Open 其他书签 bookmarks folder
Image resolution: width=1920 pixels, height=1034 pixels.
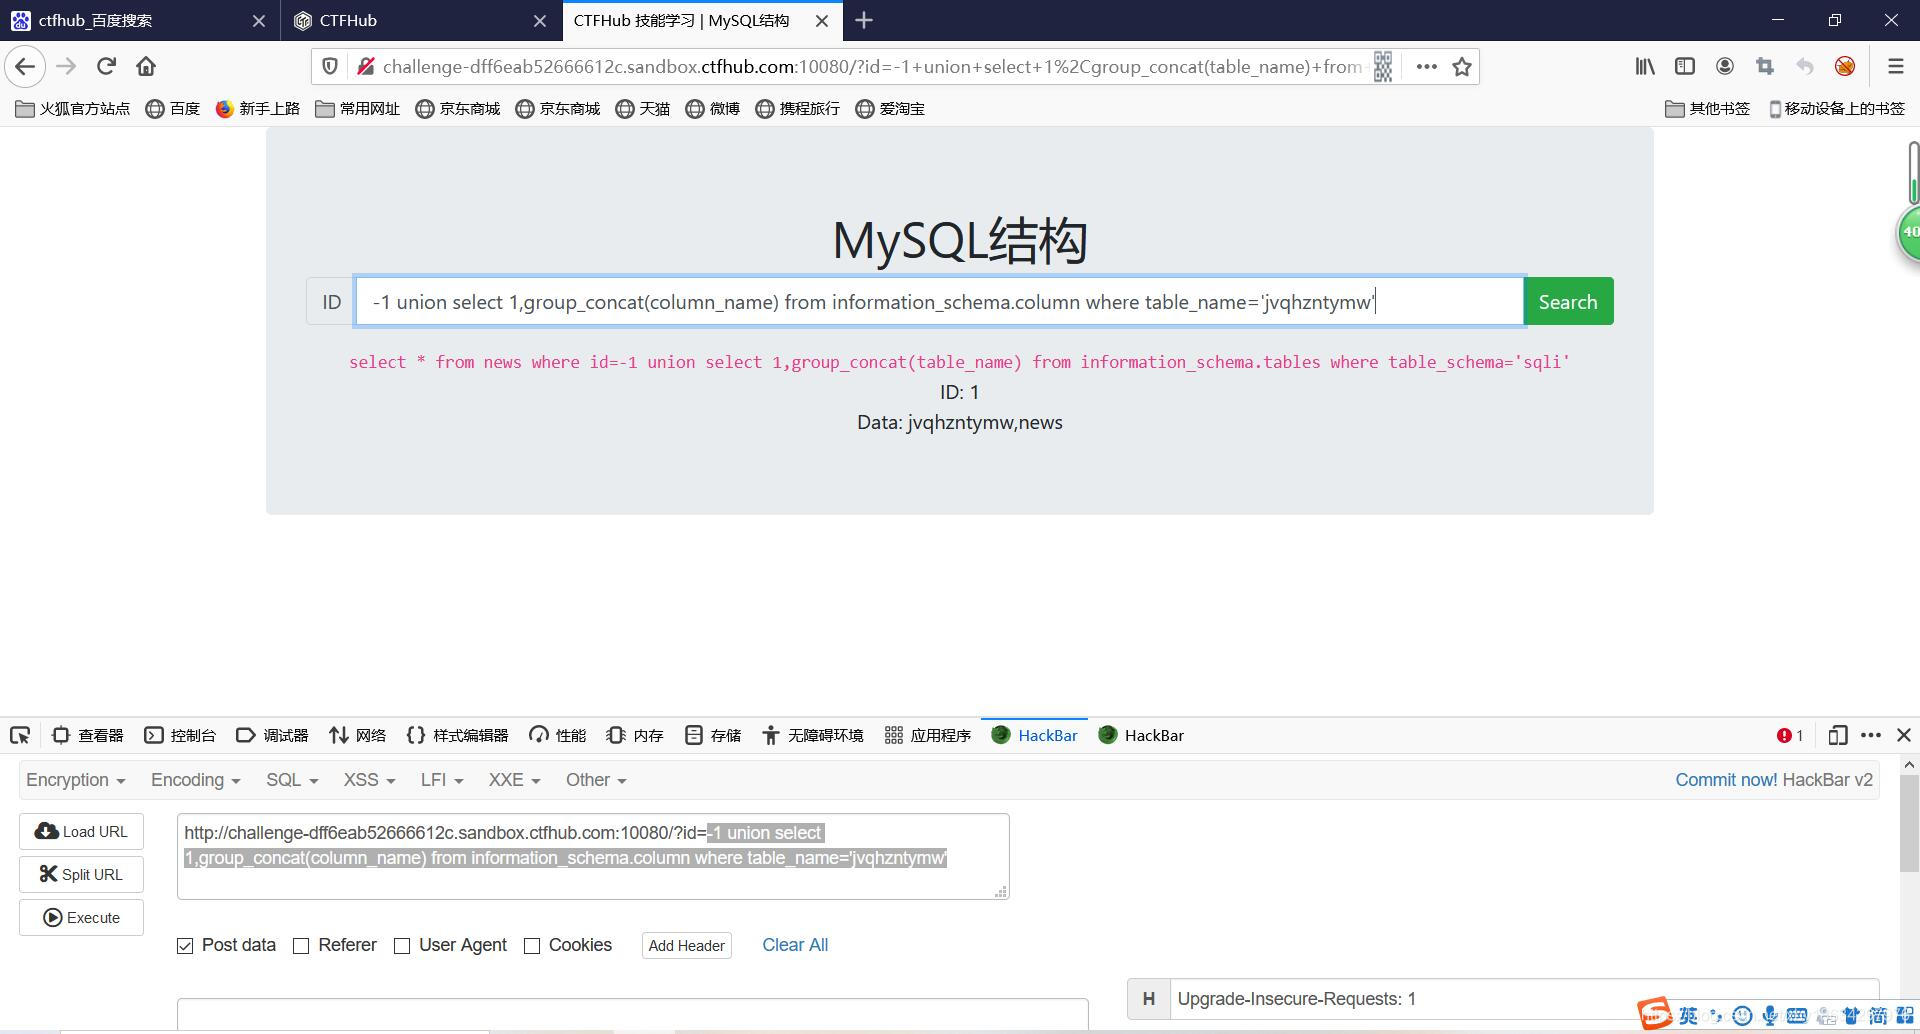pos(1707,109)
